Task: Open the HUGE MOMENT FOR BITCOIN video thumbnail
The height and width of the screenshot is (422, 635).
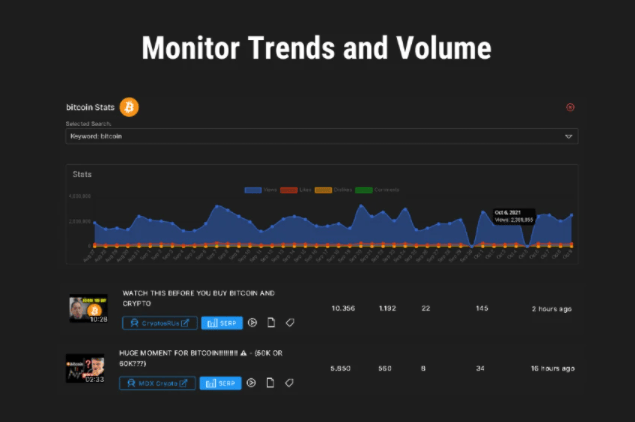Action: pyautogui.click(x=87, y=369)
